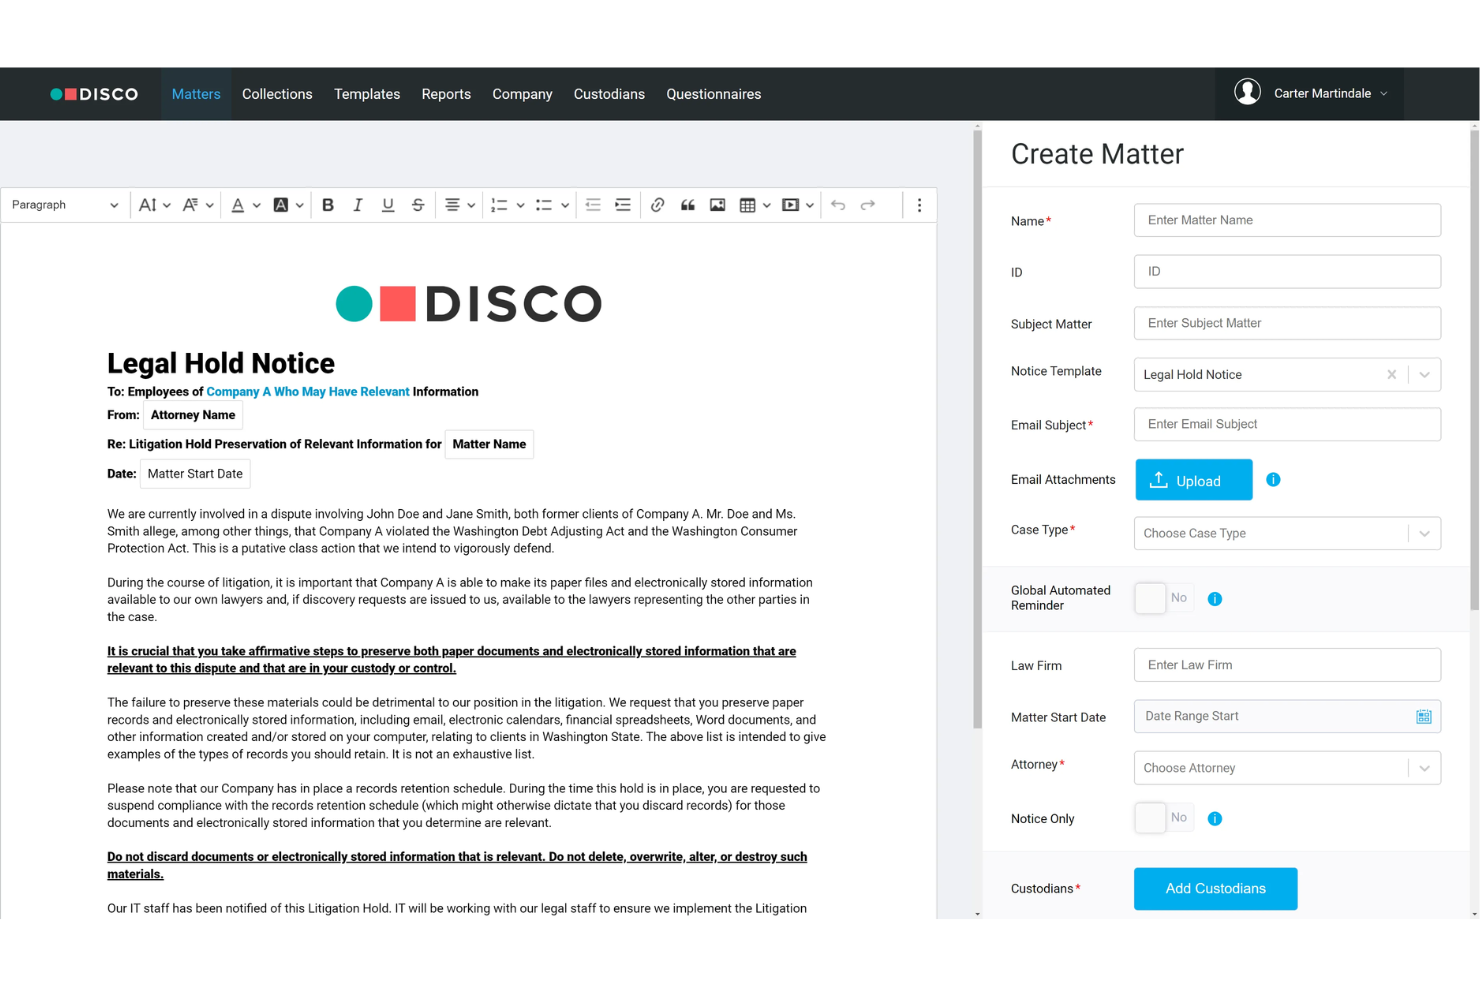Screen dimensions: 1480x987
Task: Click the Email Subject field
Action: (1287, 424)
